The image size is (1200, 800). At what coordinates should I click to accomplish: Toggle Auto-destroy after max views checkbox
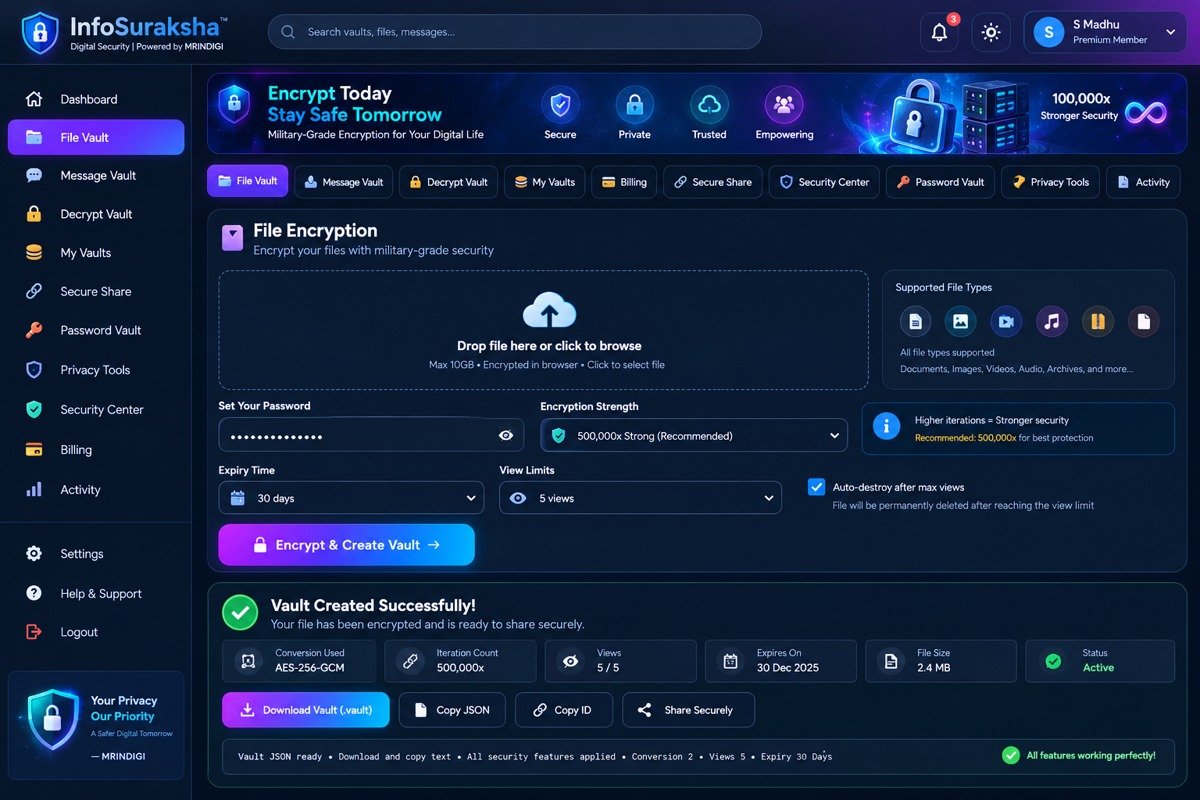tap(816, 487)
